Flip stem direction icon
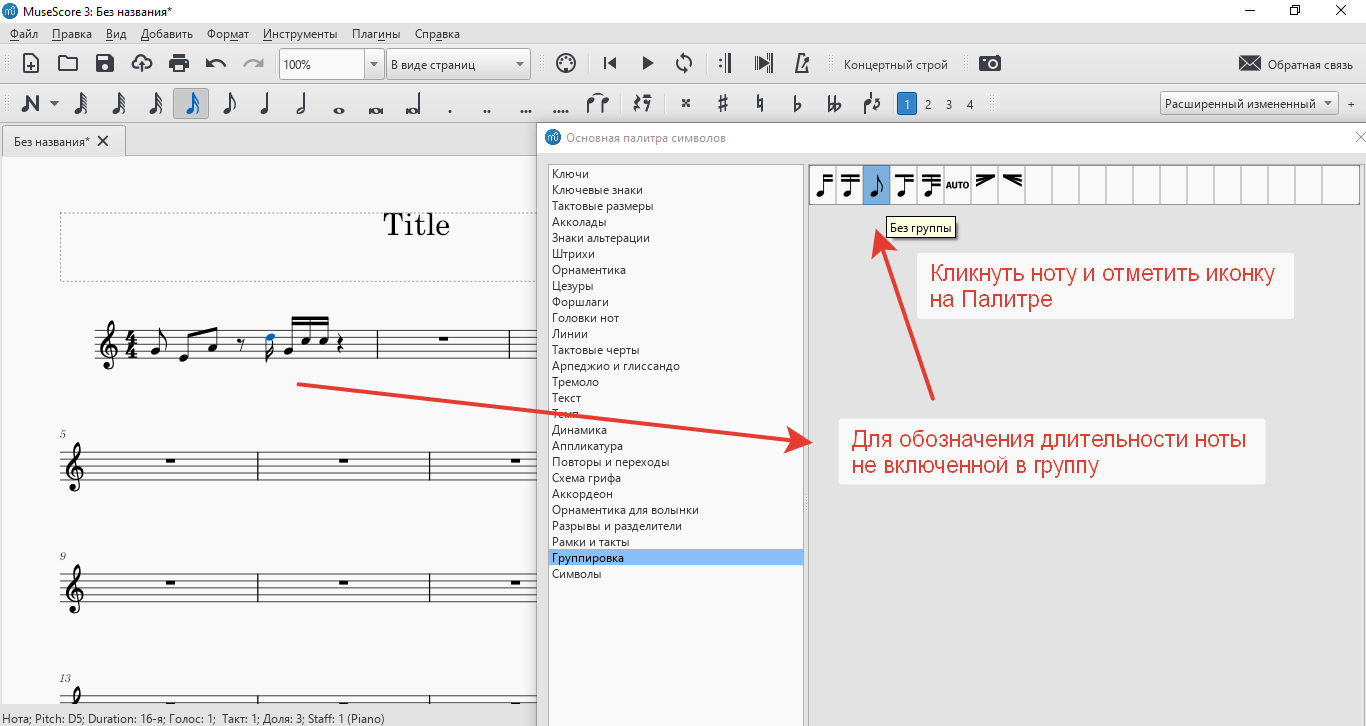Screen dimensions: 1366x726 [x=871, y=104]
